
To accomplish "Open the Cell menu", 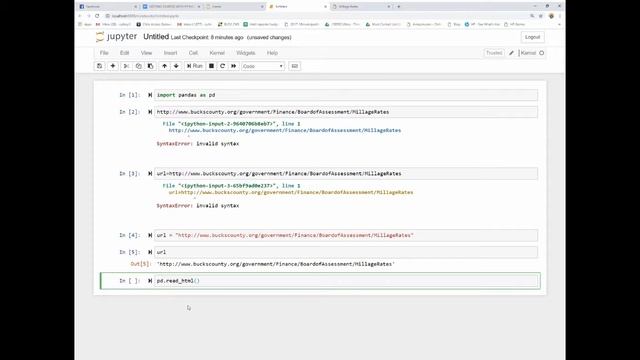I will [193, 53].
